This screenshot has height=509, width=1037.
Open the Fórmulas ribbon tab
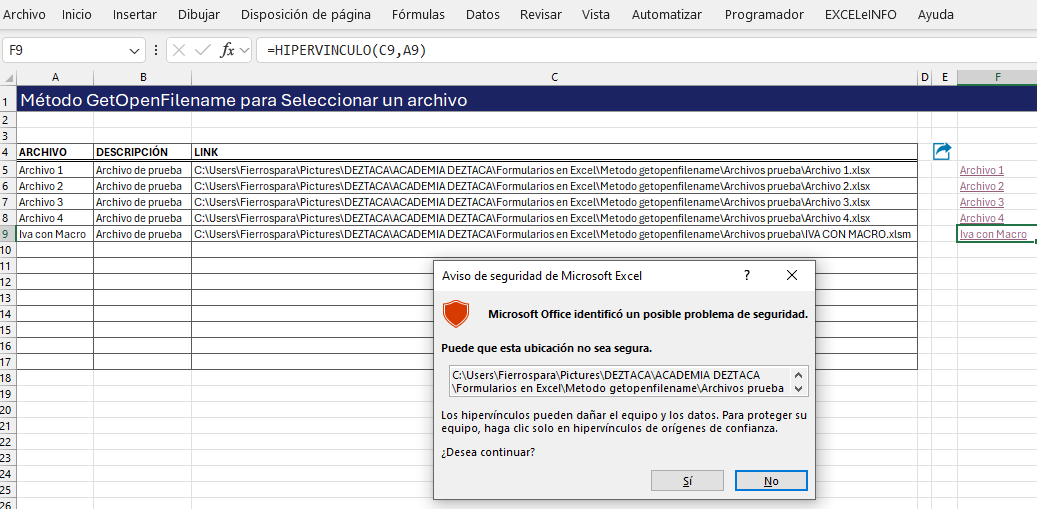(x=418, y=15)
